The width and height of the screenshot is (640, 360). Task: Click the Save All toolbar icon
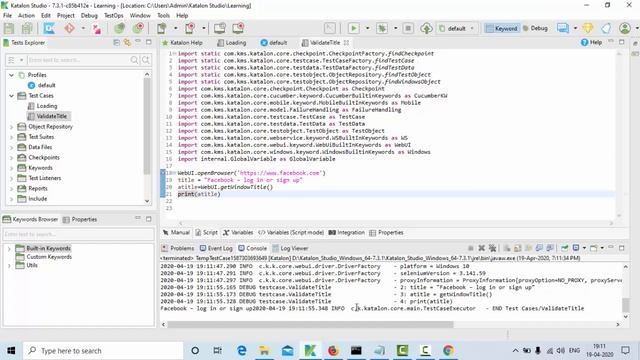click(x=27, y=28)
